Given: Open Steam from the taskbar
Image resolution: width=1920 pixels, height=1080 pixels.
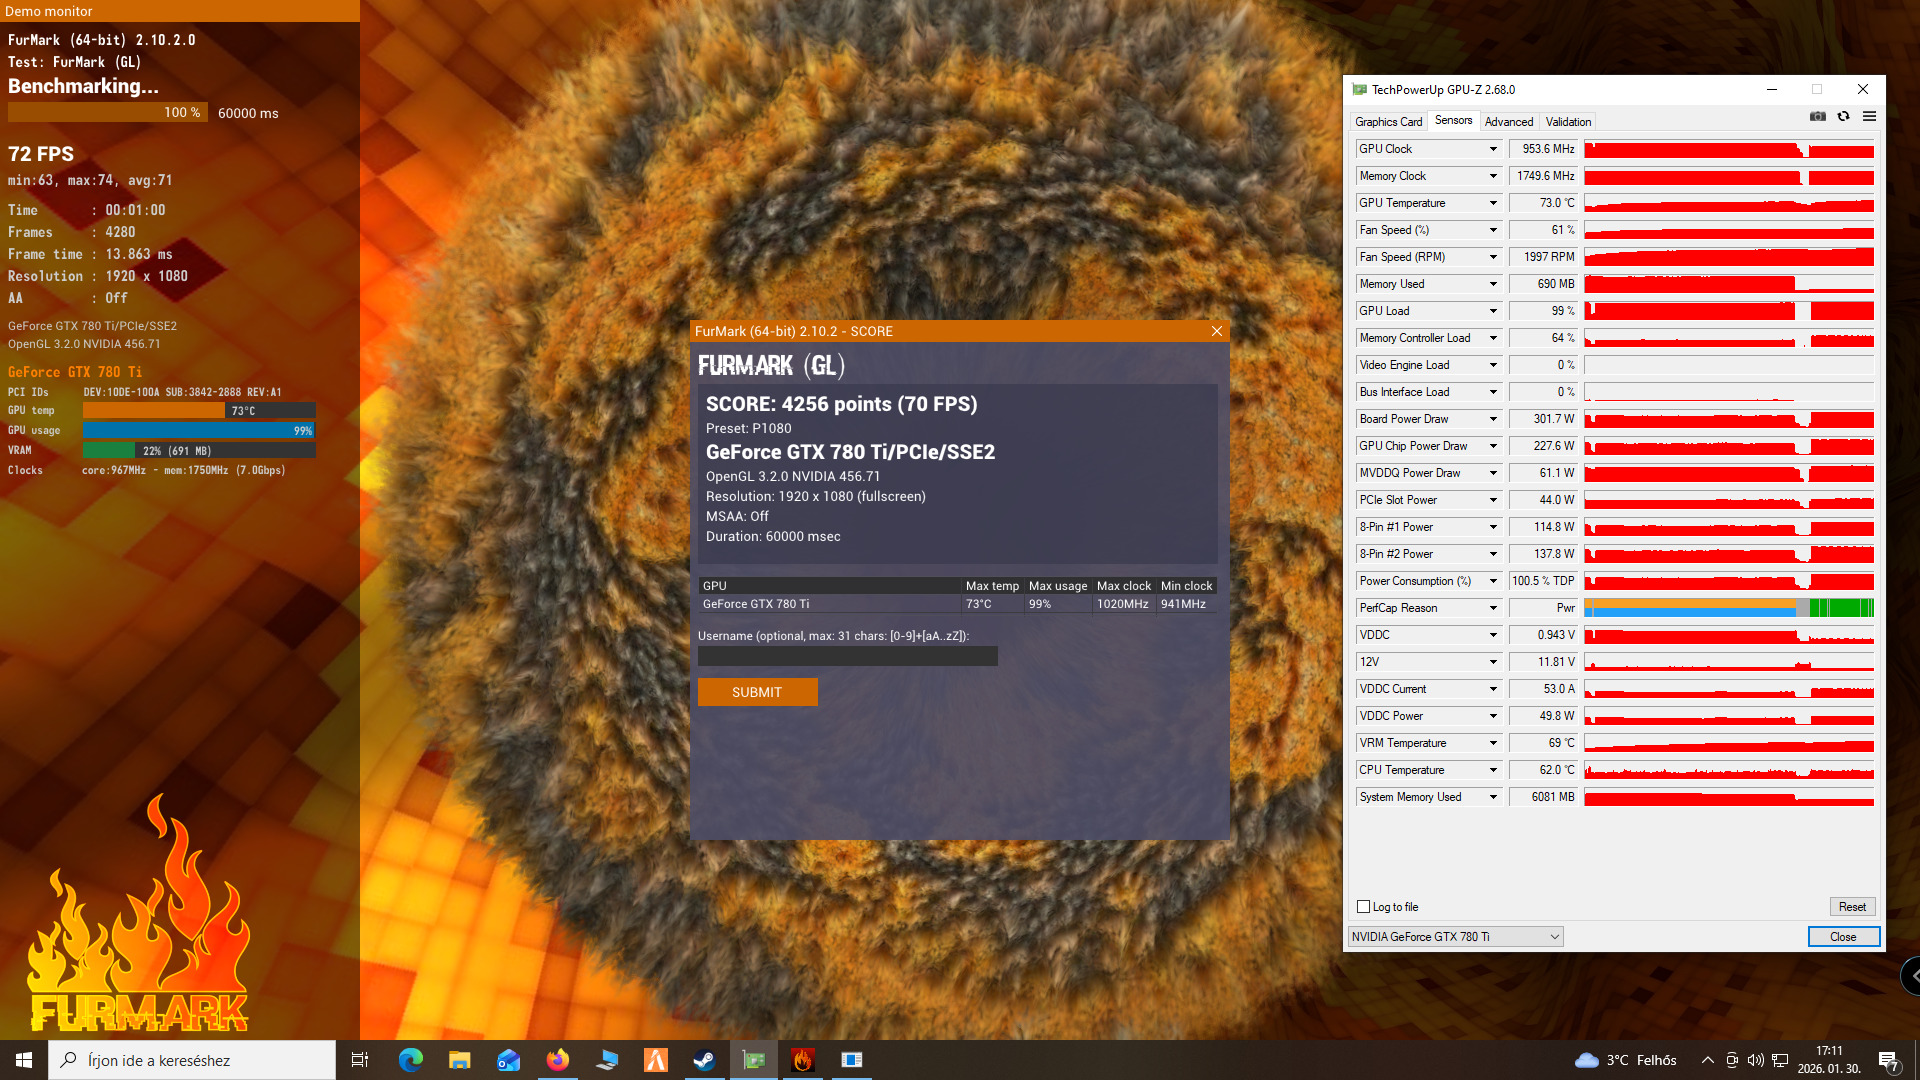Looking at the screenshot, I should point(705,1060).
